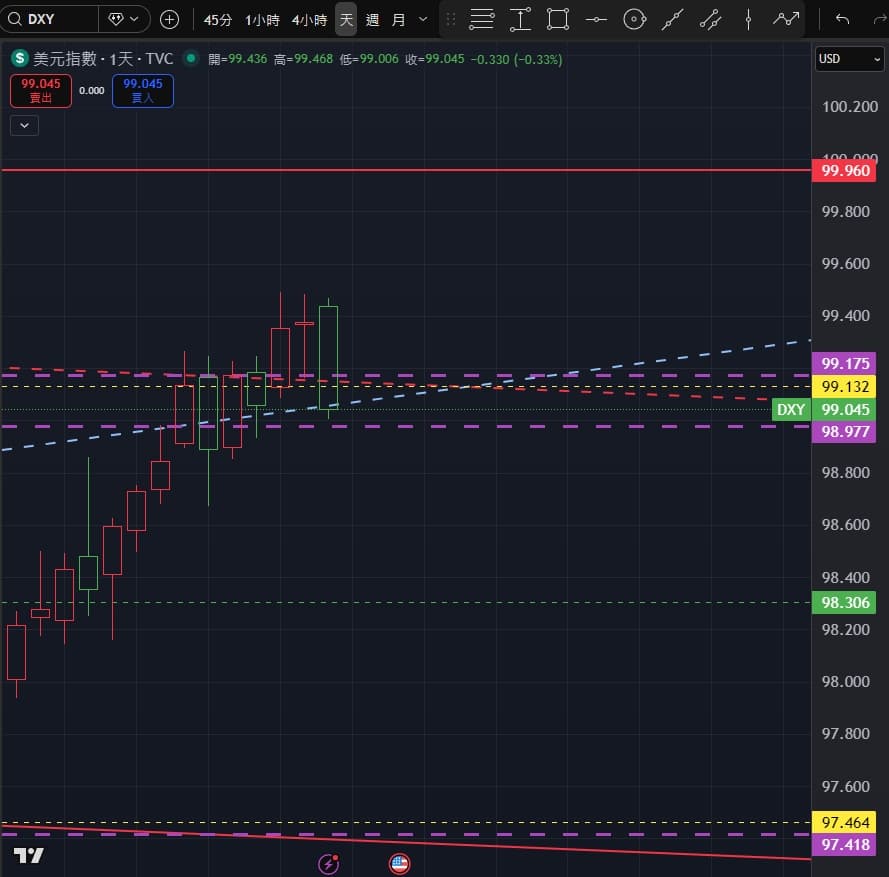
Task: Select the price range measure tool
Action: (x=520, y=19)
